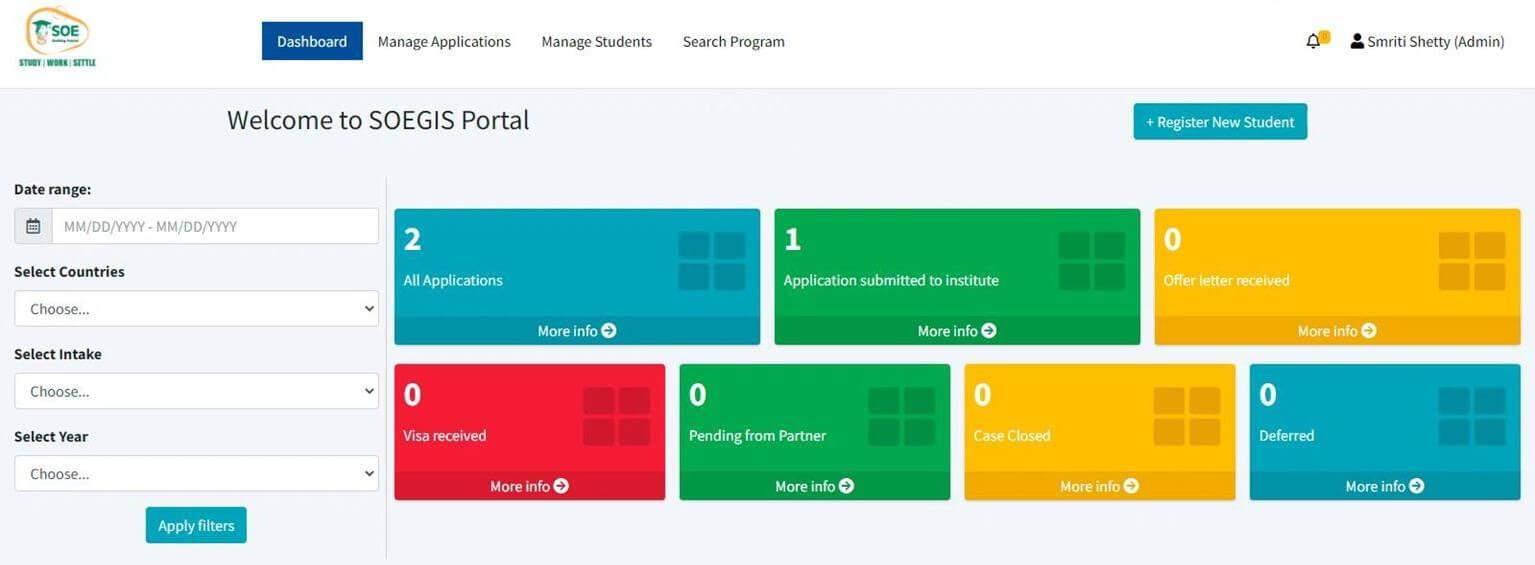The height and width of the screenshot is (565, 1535).
Task: Expand the Select Year dropdown
Action: [196, 474]
